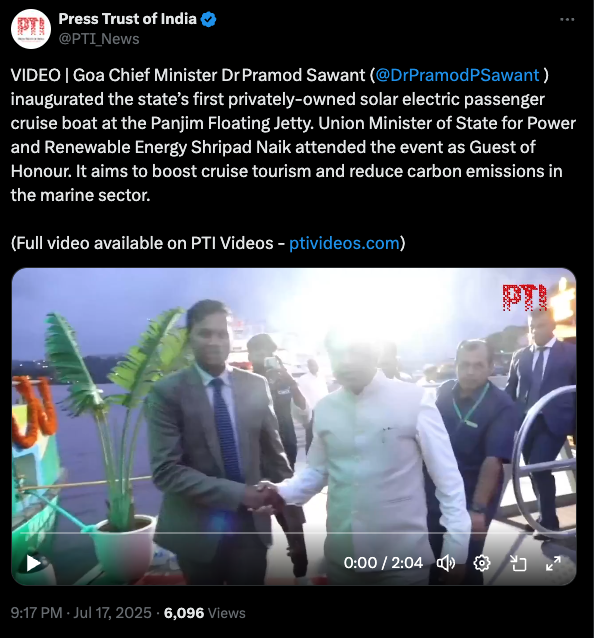The height and width of the screenshot is (638, 594).
Task: Open the @DrPramodPSawant mention
Action: pyautogui.click(x=458, y=75)
